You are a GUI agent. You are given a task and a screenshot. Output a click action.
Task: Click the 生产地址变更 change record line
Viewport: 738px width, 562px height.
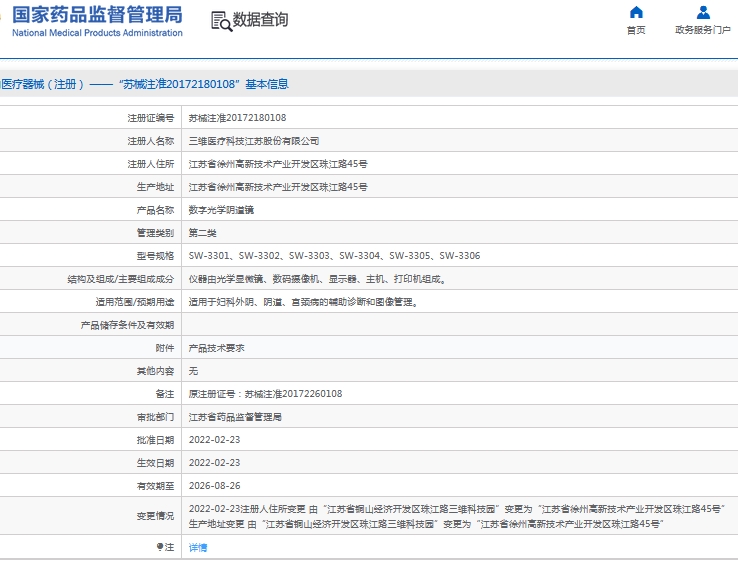pyautogui.click(x=426, y=524)
